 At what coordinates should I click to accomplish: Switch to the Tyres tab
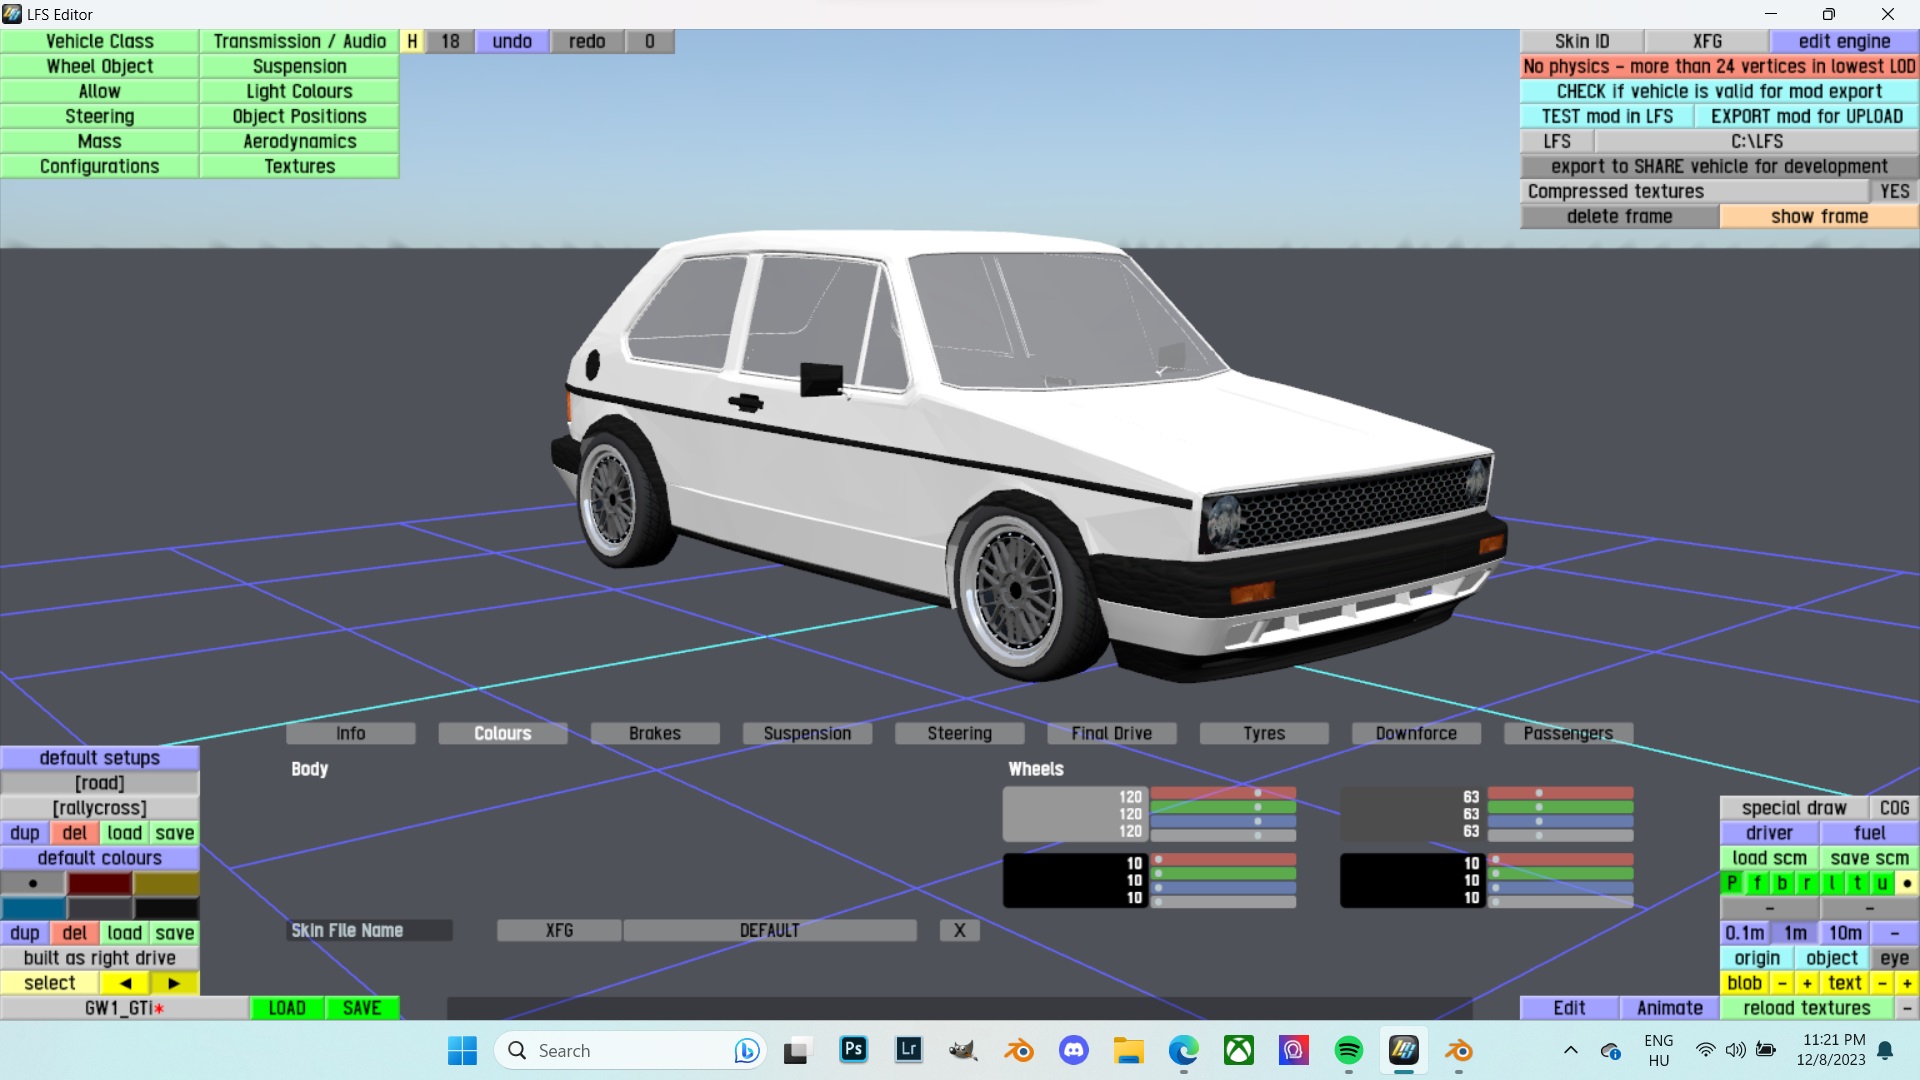point(1263,733)
